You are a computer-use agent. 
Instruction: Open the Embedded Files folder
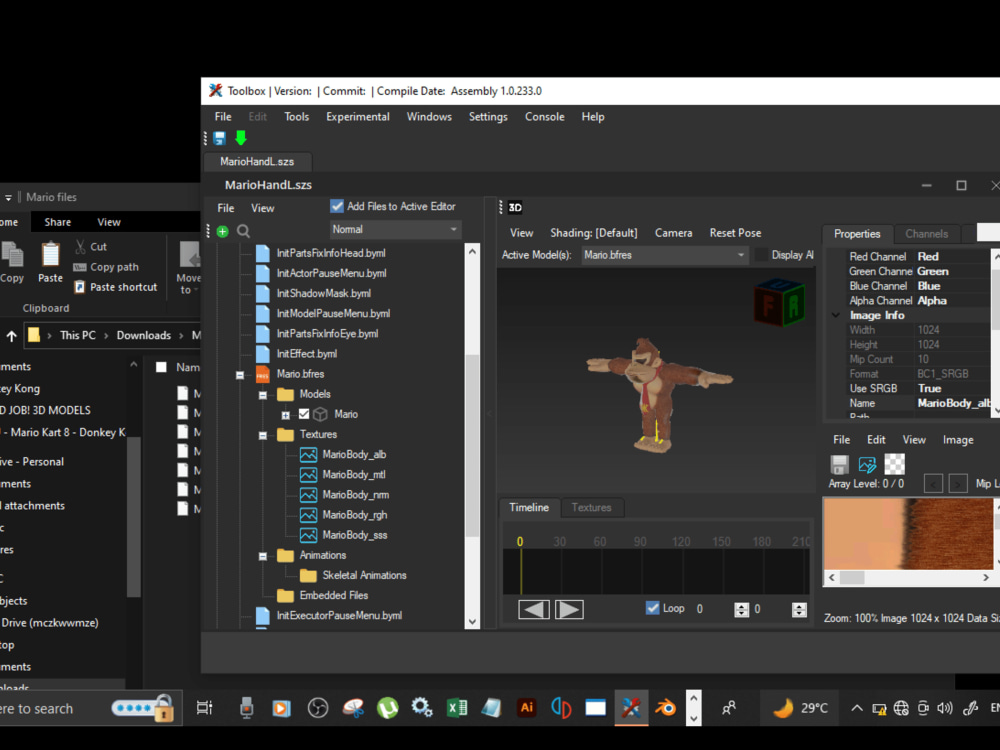tap(334, 596)
